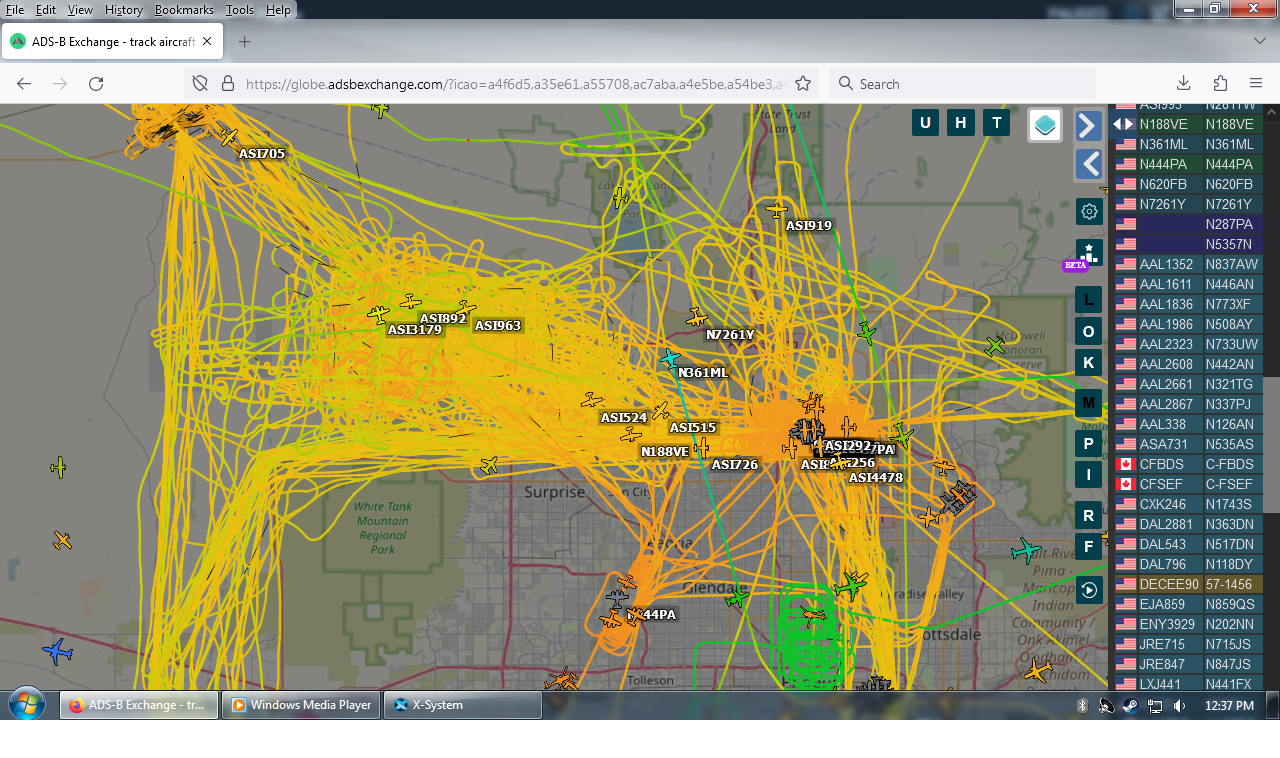
Task: Start the history replay button
Action: pos(1089,589)
